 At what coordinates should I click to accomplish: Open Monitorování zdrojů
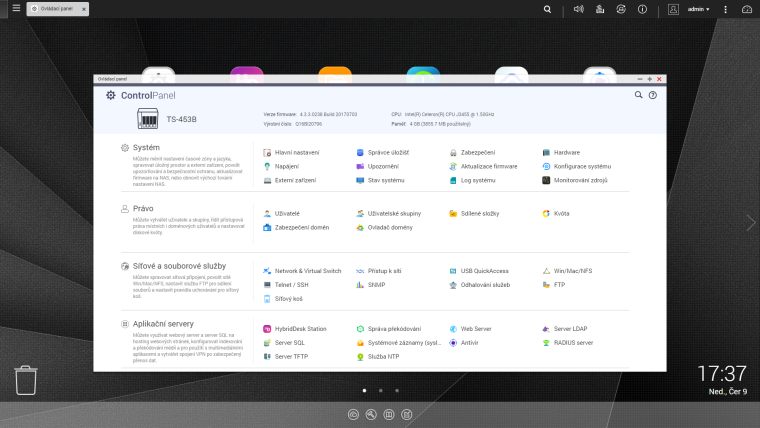575,180
